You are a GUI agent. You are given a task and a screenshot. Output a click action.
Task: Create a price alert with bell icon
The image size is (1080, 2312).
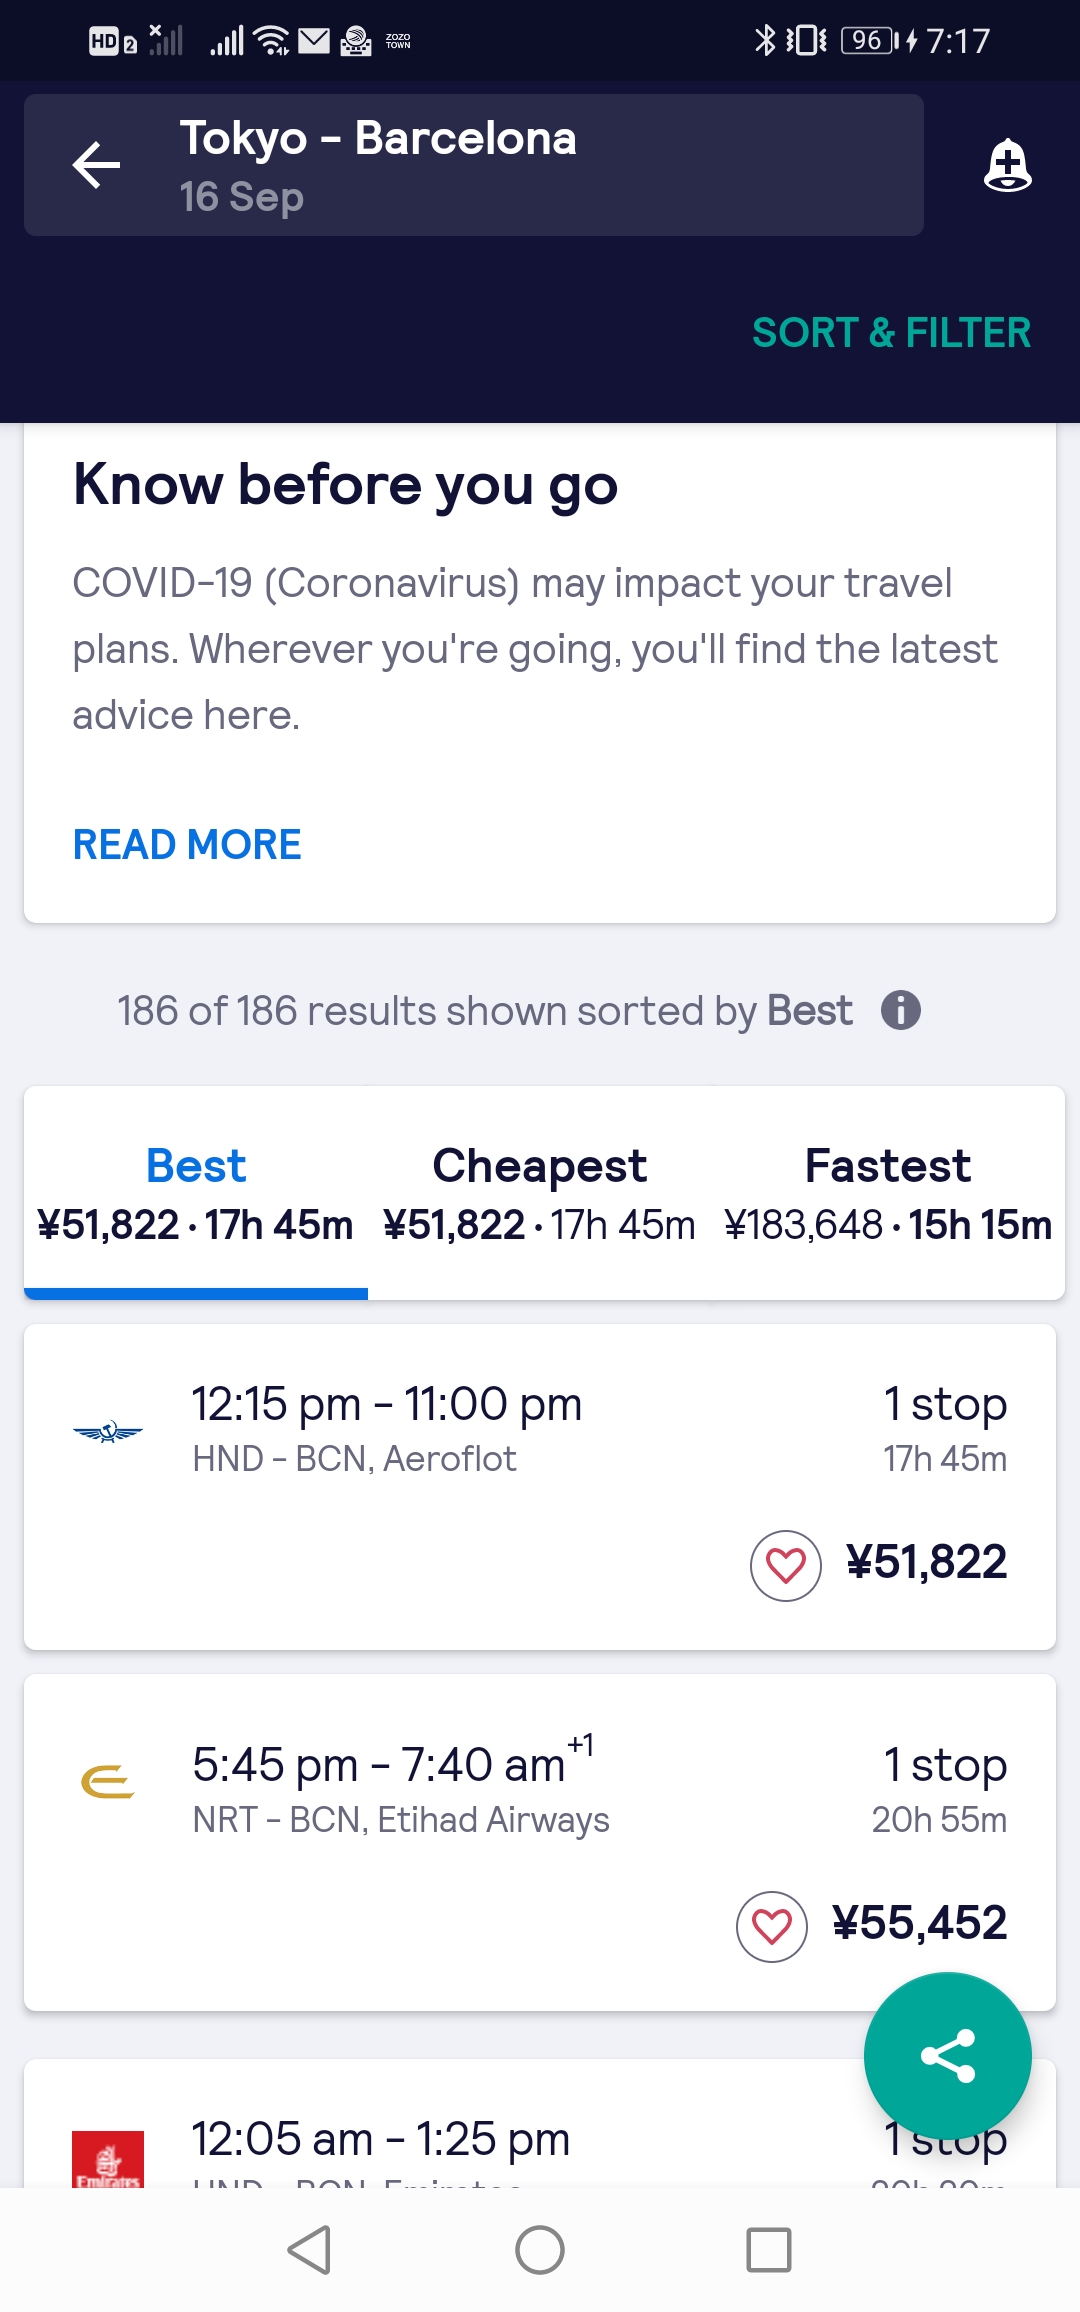(x=1007, y=165)
